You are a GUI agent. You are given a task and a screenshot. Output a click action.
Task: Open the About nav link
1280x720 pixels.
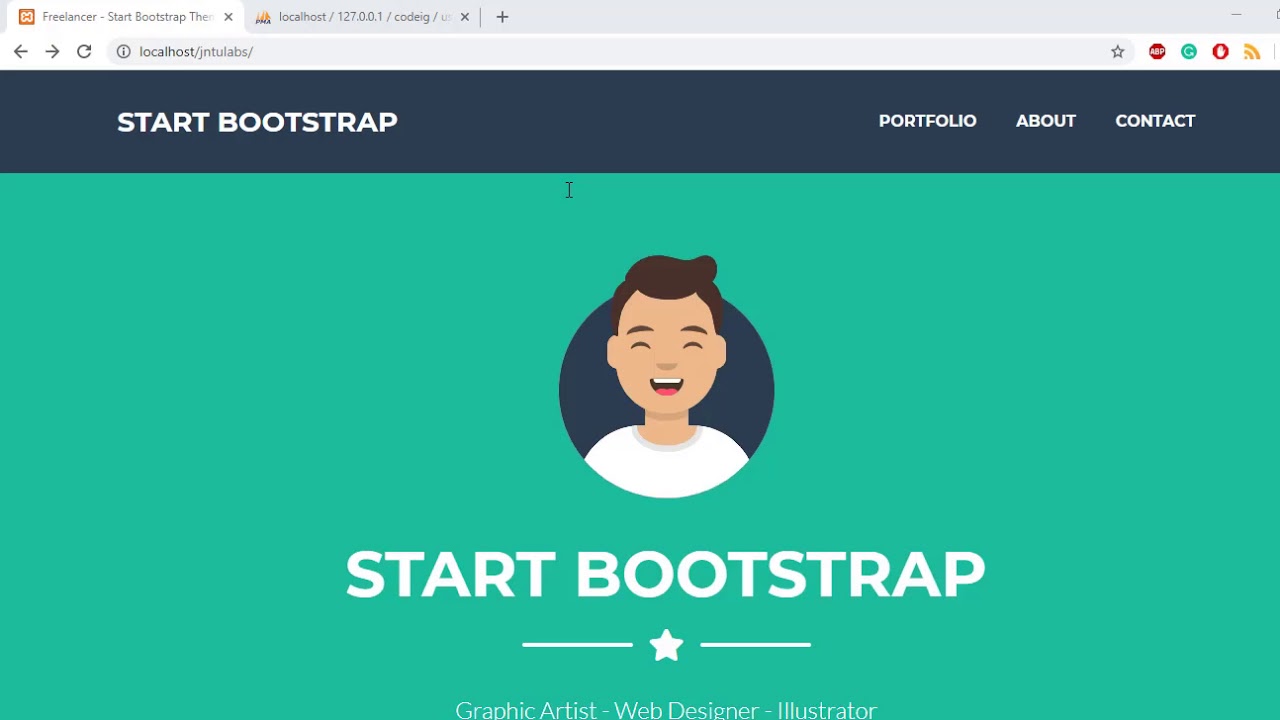(1045, 121)
